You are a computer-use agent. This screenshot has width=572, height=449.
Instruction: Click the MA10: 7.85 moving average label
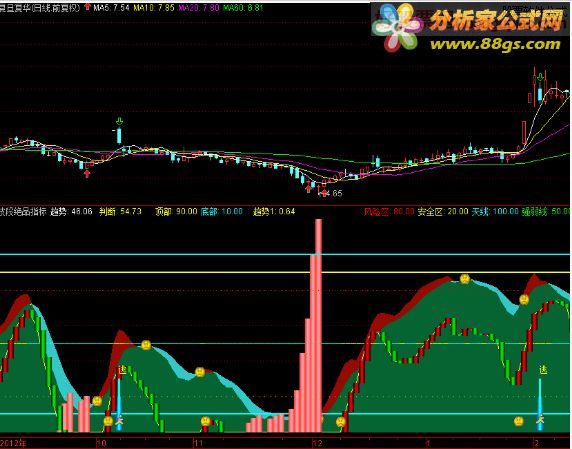pos(154,8)
